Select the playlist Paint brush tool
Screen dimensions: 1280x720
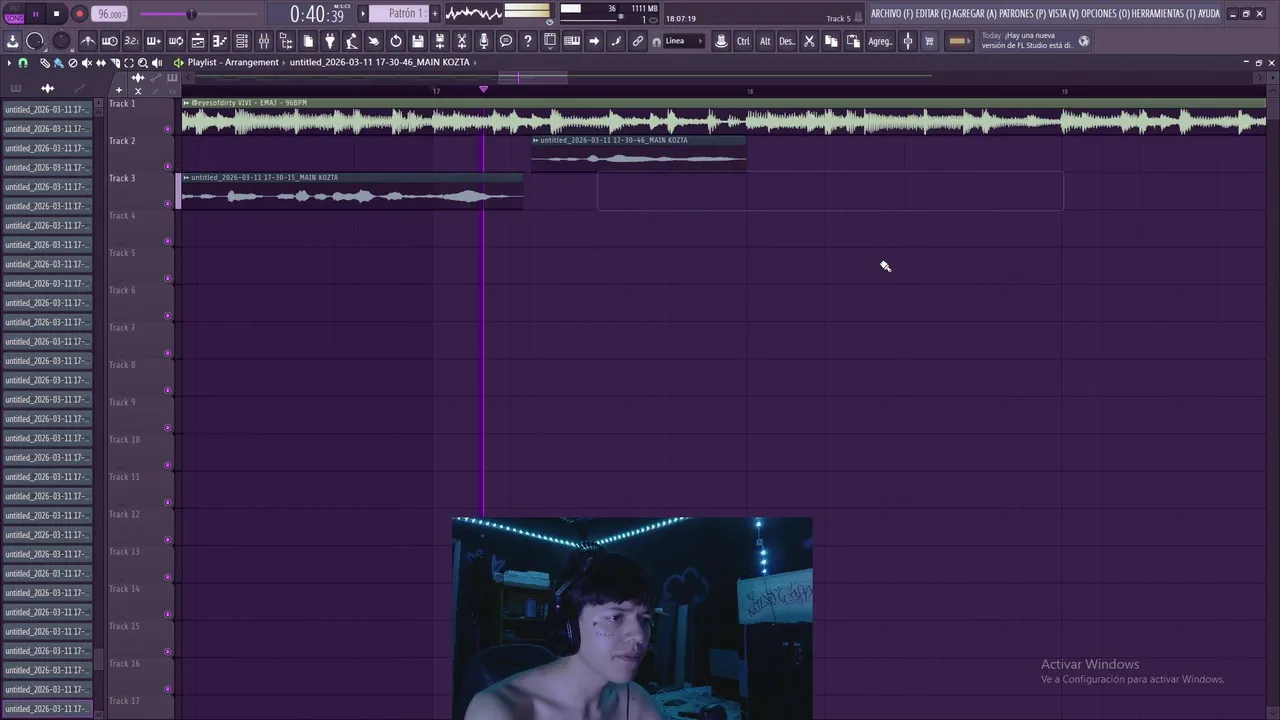(58, 62)
